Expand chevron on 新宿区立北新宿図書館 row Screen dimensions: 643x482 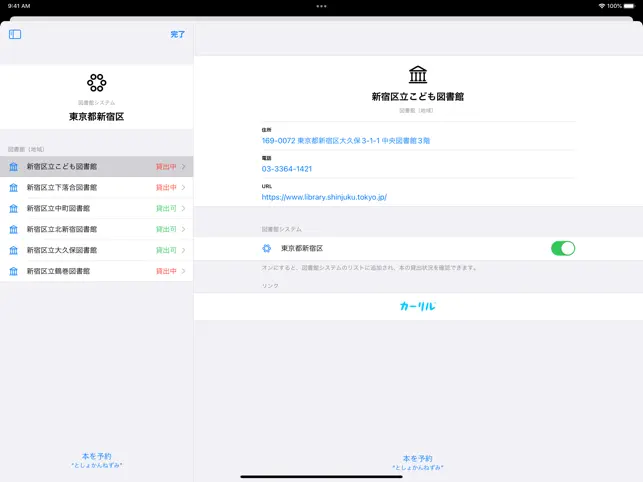183,229
